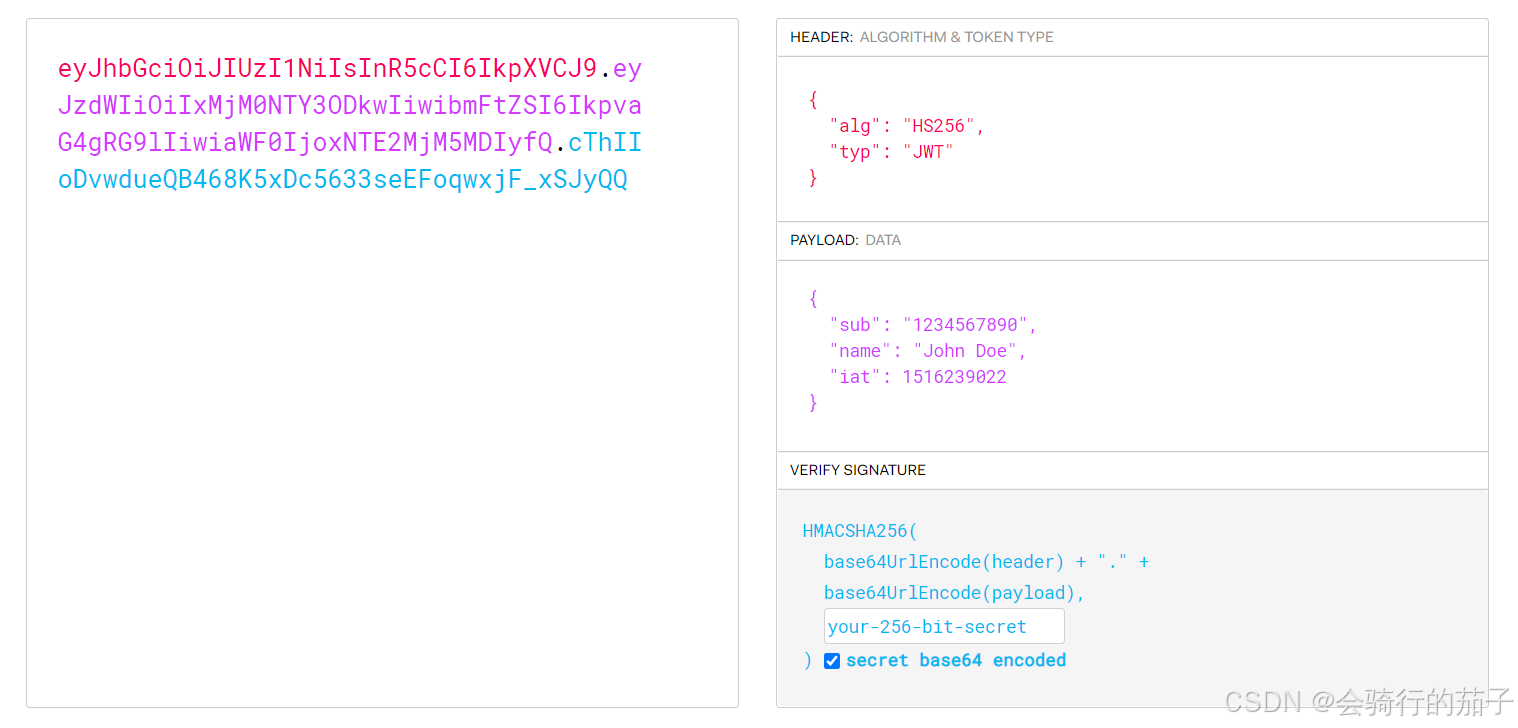
Task: Click the PAYLOAD: DATA section label
Action: (x=843, y=240)
